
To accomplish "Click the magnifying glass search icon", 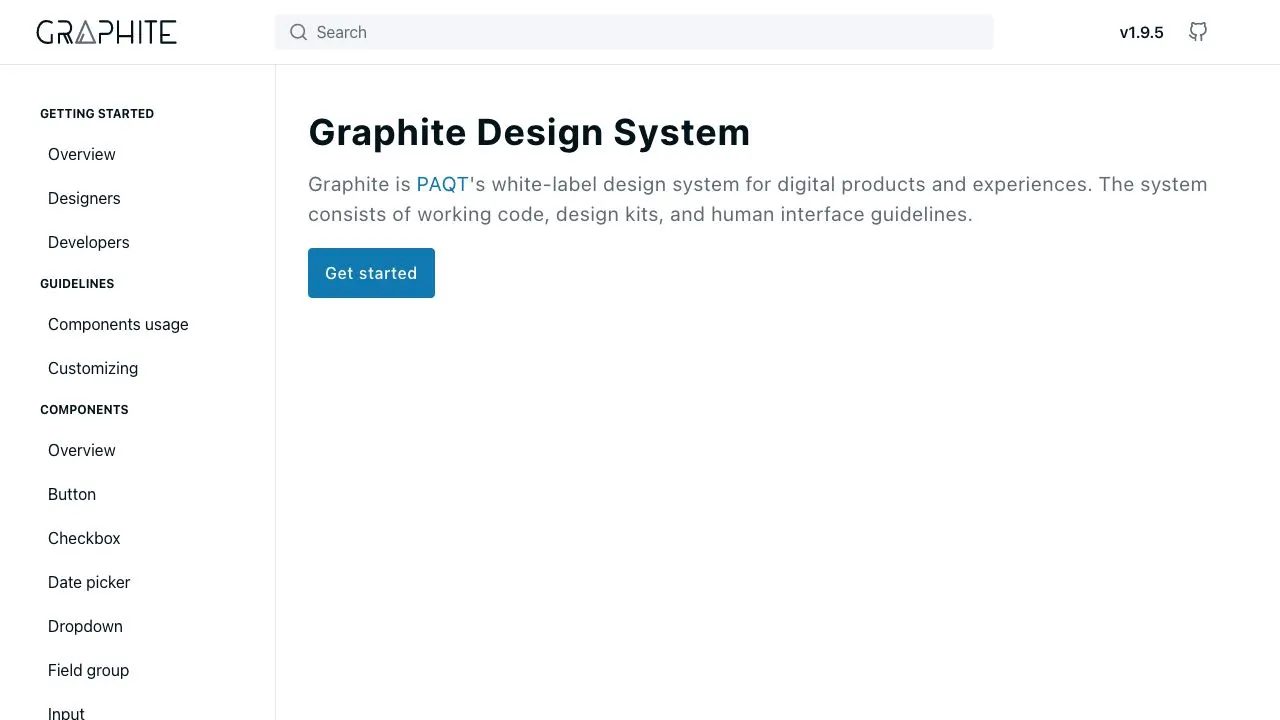I will click(298, 32).
